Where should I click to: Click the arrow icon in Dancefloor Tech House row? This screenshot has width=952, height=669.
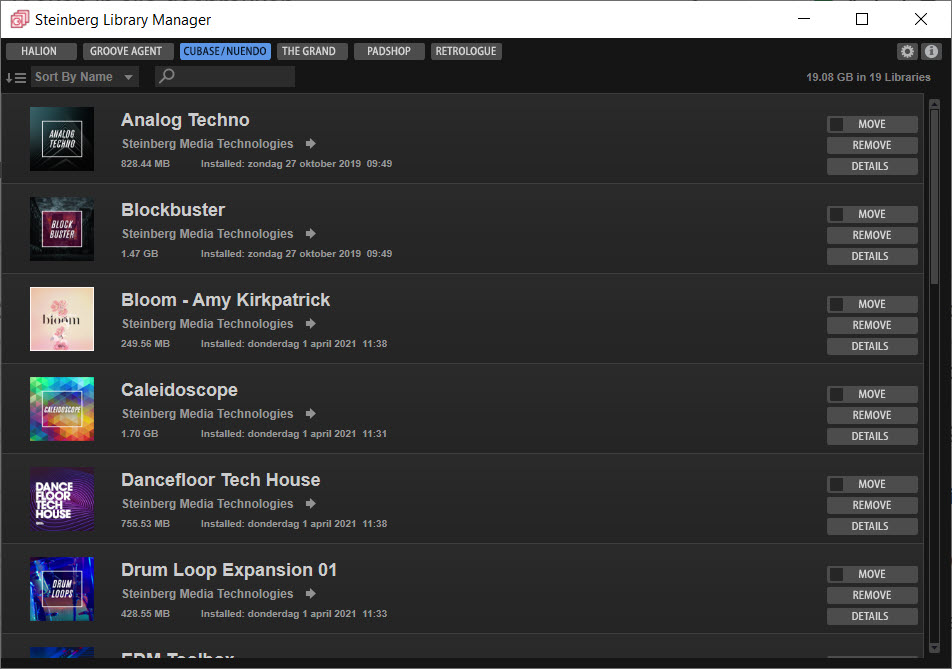[x=311, y=503]
